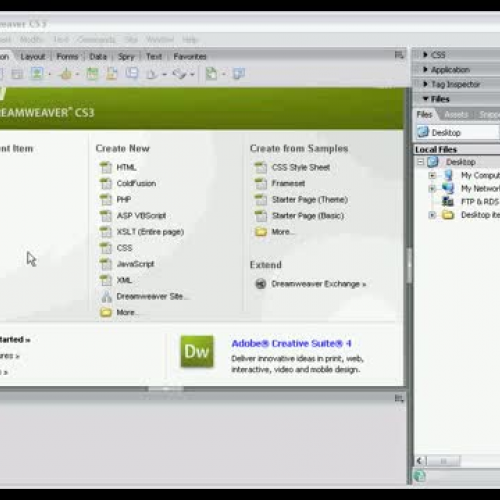Click the JavaScript document icon
The width and height of the screenshot is (500, 500).
106,264
